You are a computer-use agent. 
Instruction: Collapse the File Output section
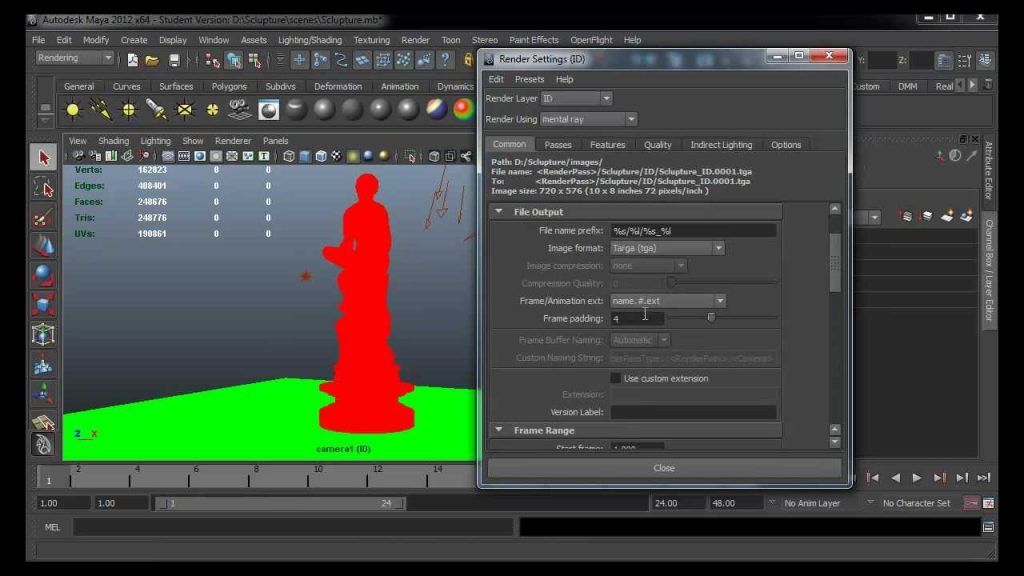[x=498, y=212]
